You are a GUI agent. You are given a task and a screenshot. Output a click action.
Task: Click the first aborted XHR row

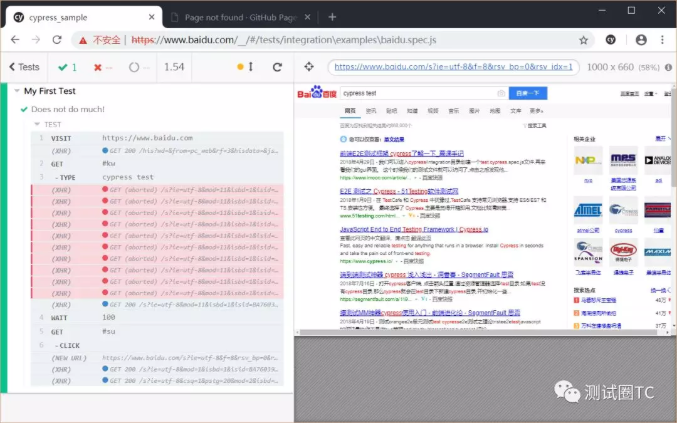157,190
